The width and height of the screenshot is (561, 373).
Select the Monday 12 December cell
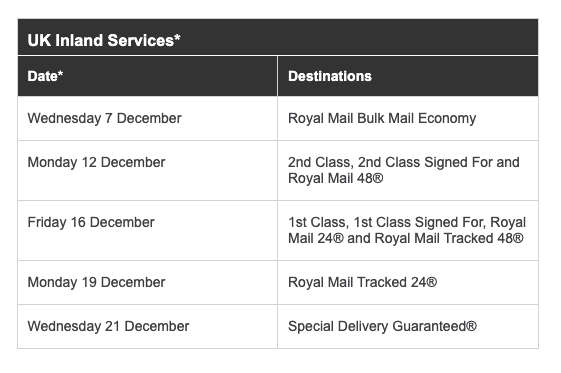(x=147, y=171)
